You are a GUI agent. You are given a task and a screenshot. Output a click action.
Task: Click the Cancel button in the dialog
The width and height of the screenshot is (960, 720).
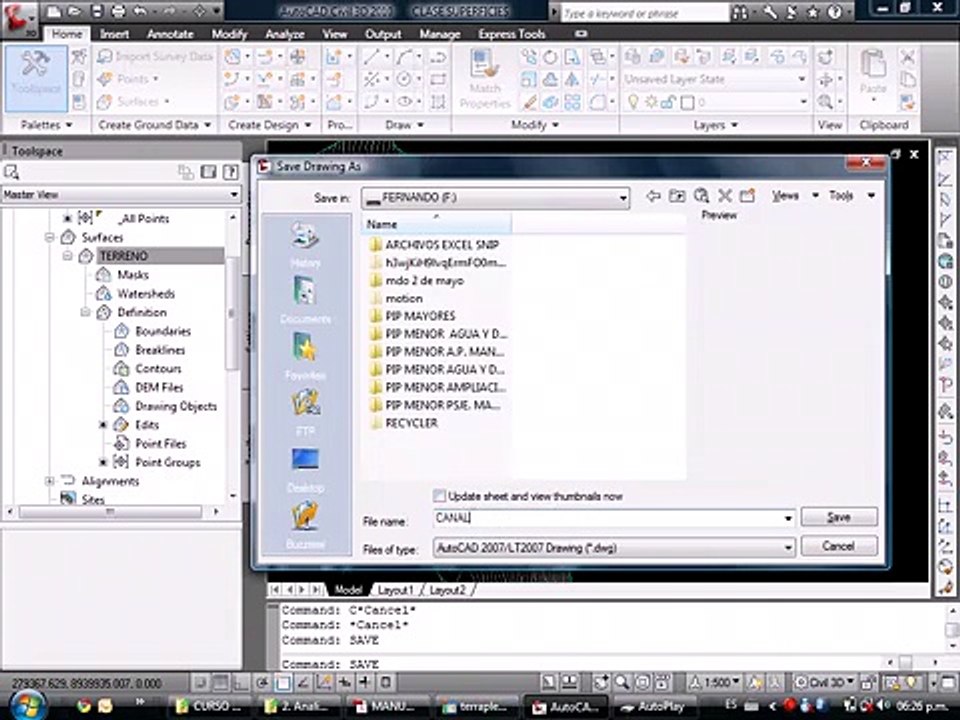click(x=839, y=546)
